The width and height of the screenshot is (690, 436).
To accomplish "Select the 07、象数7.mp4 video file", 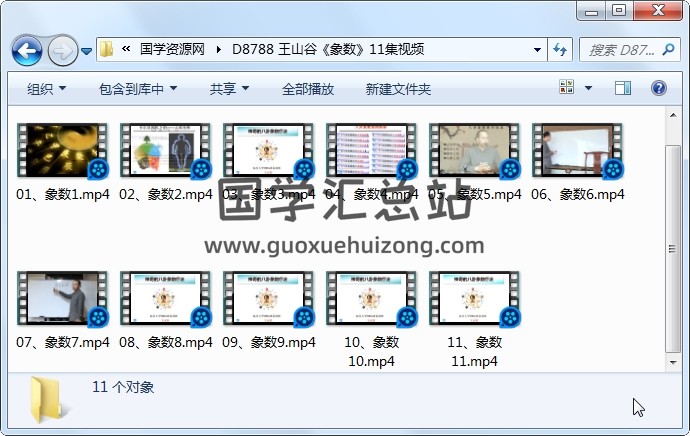I will click(62, 299).
